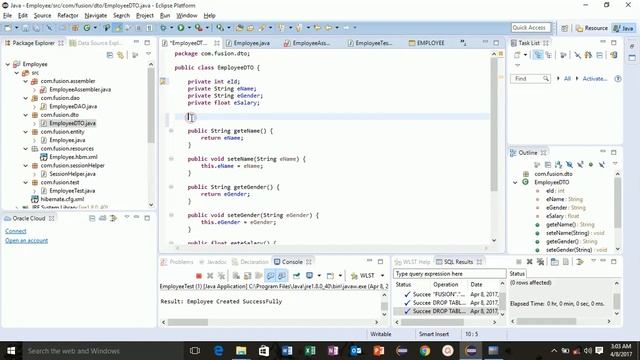Viewport: 640px width, 360px height.
Task: Click the New Java Class green C icon
Action: (87, 28)
